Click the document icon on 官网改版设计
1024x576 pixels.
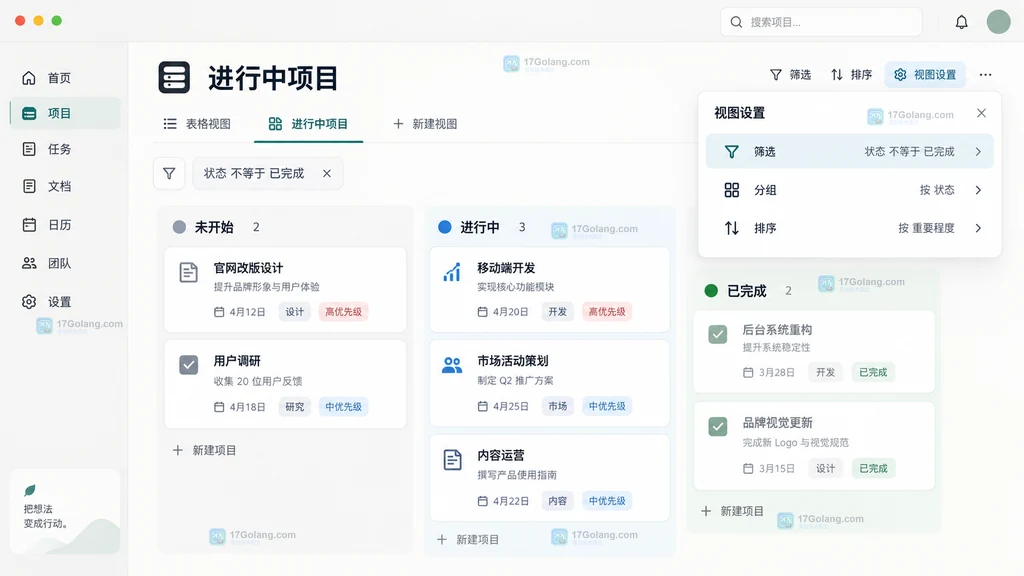point(189,272)
